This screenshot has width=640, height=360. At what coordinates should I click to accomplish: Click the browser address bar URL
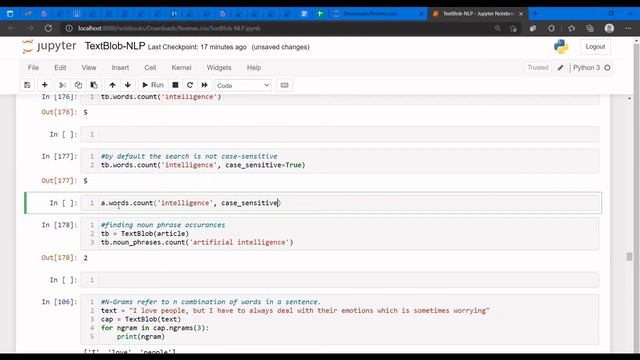[x=169, y=28]
